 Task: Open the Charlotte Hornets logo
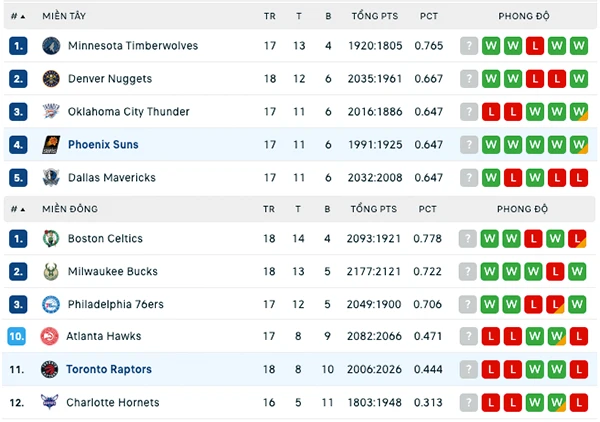tap(50, 402)
